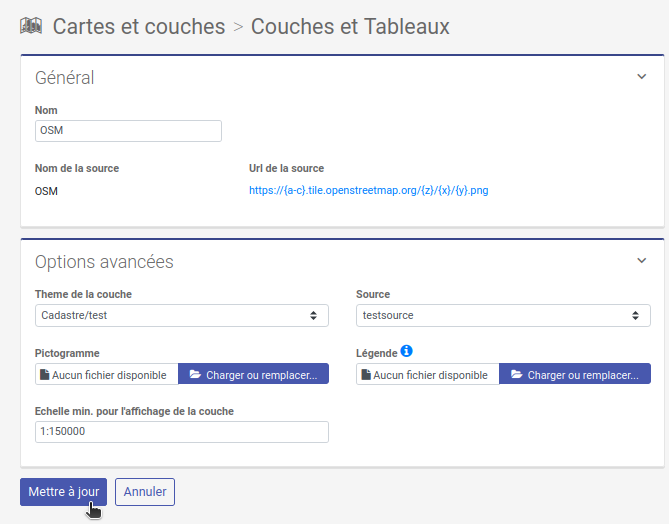Click the Options avancées section title
This screenshot has width=669, height=524.
(104, 262)
